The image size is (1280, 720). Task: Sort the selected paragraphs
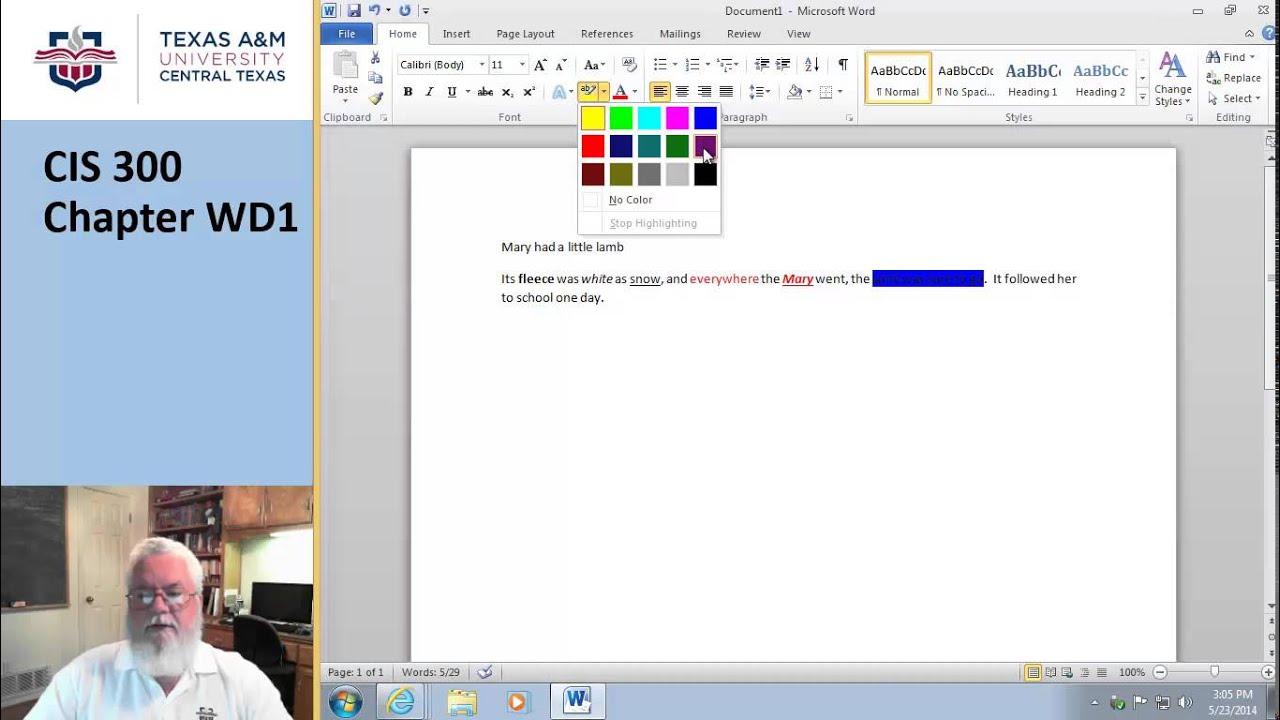(812, 65)
